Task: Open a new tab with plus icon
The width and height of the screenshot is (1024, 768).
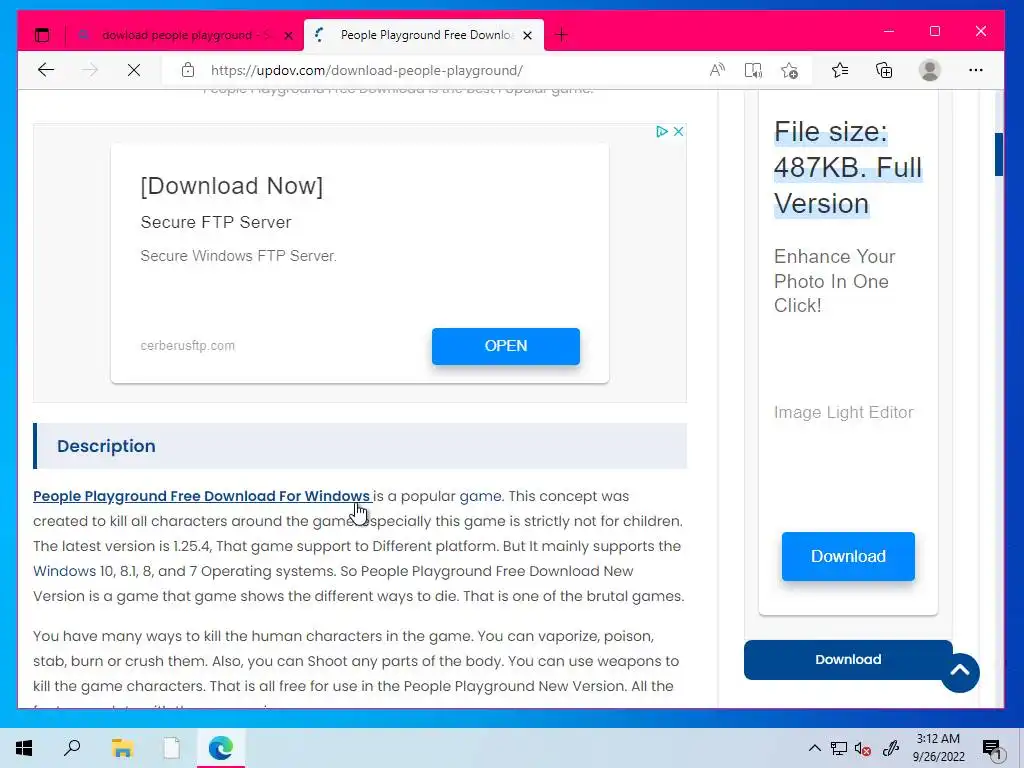Action: (561, 35)
